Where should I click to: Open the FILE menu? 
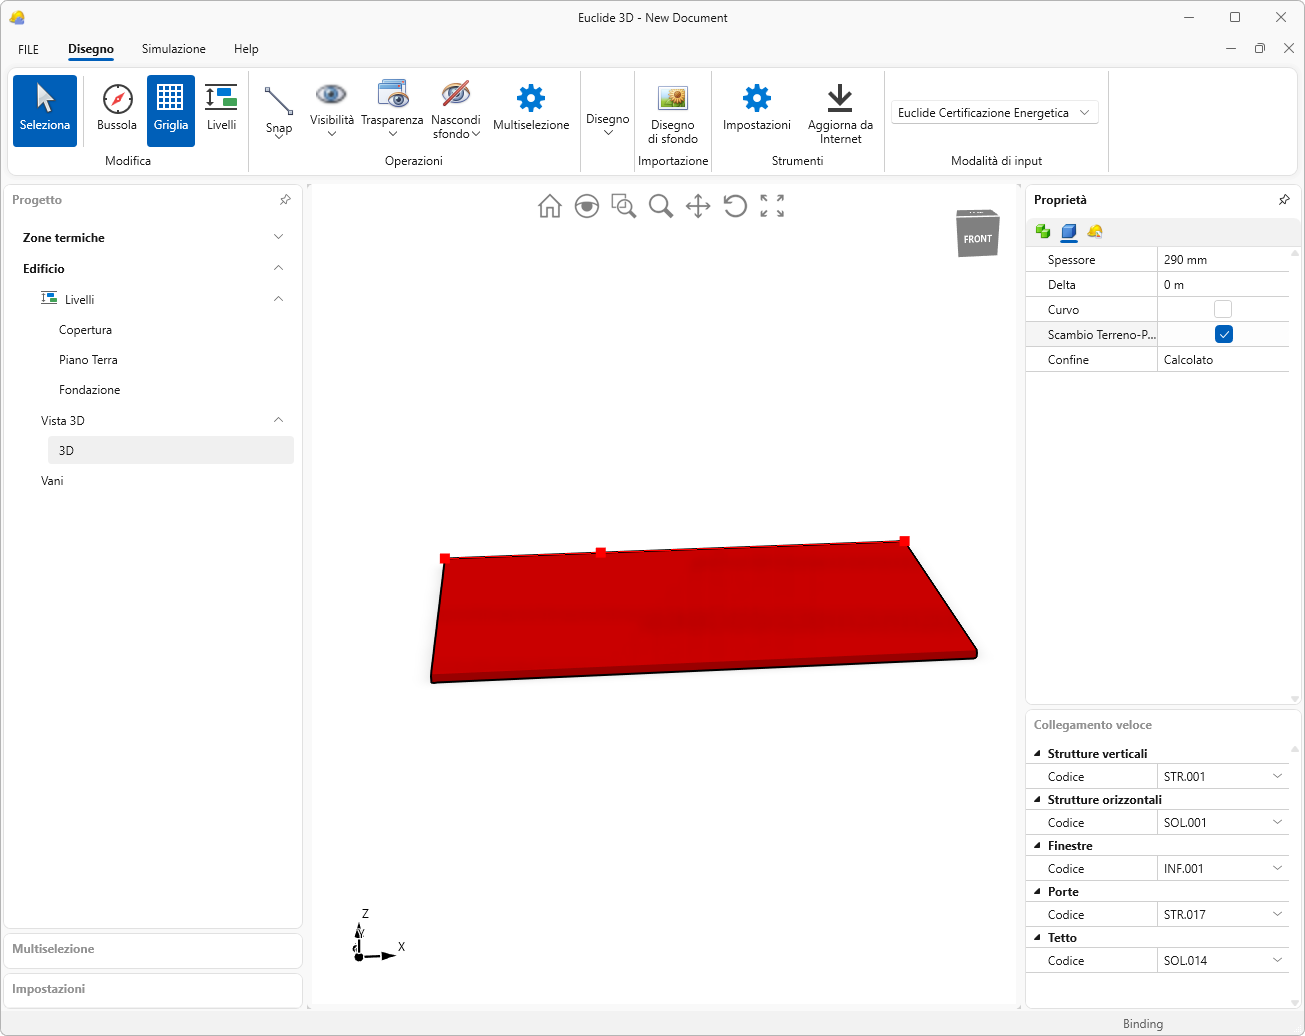tap(28, 49)
